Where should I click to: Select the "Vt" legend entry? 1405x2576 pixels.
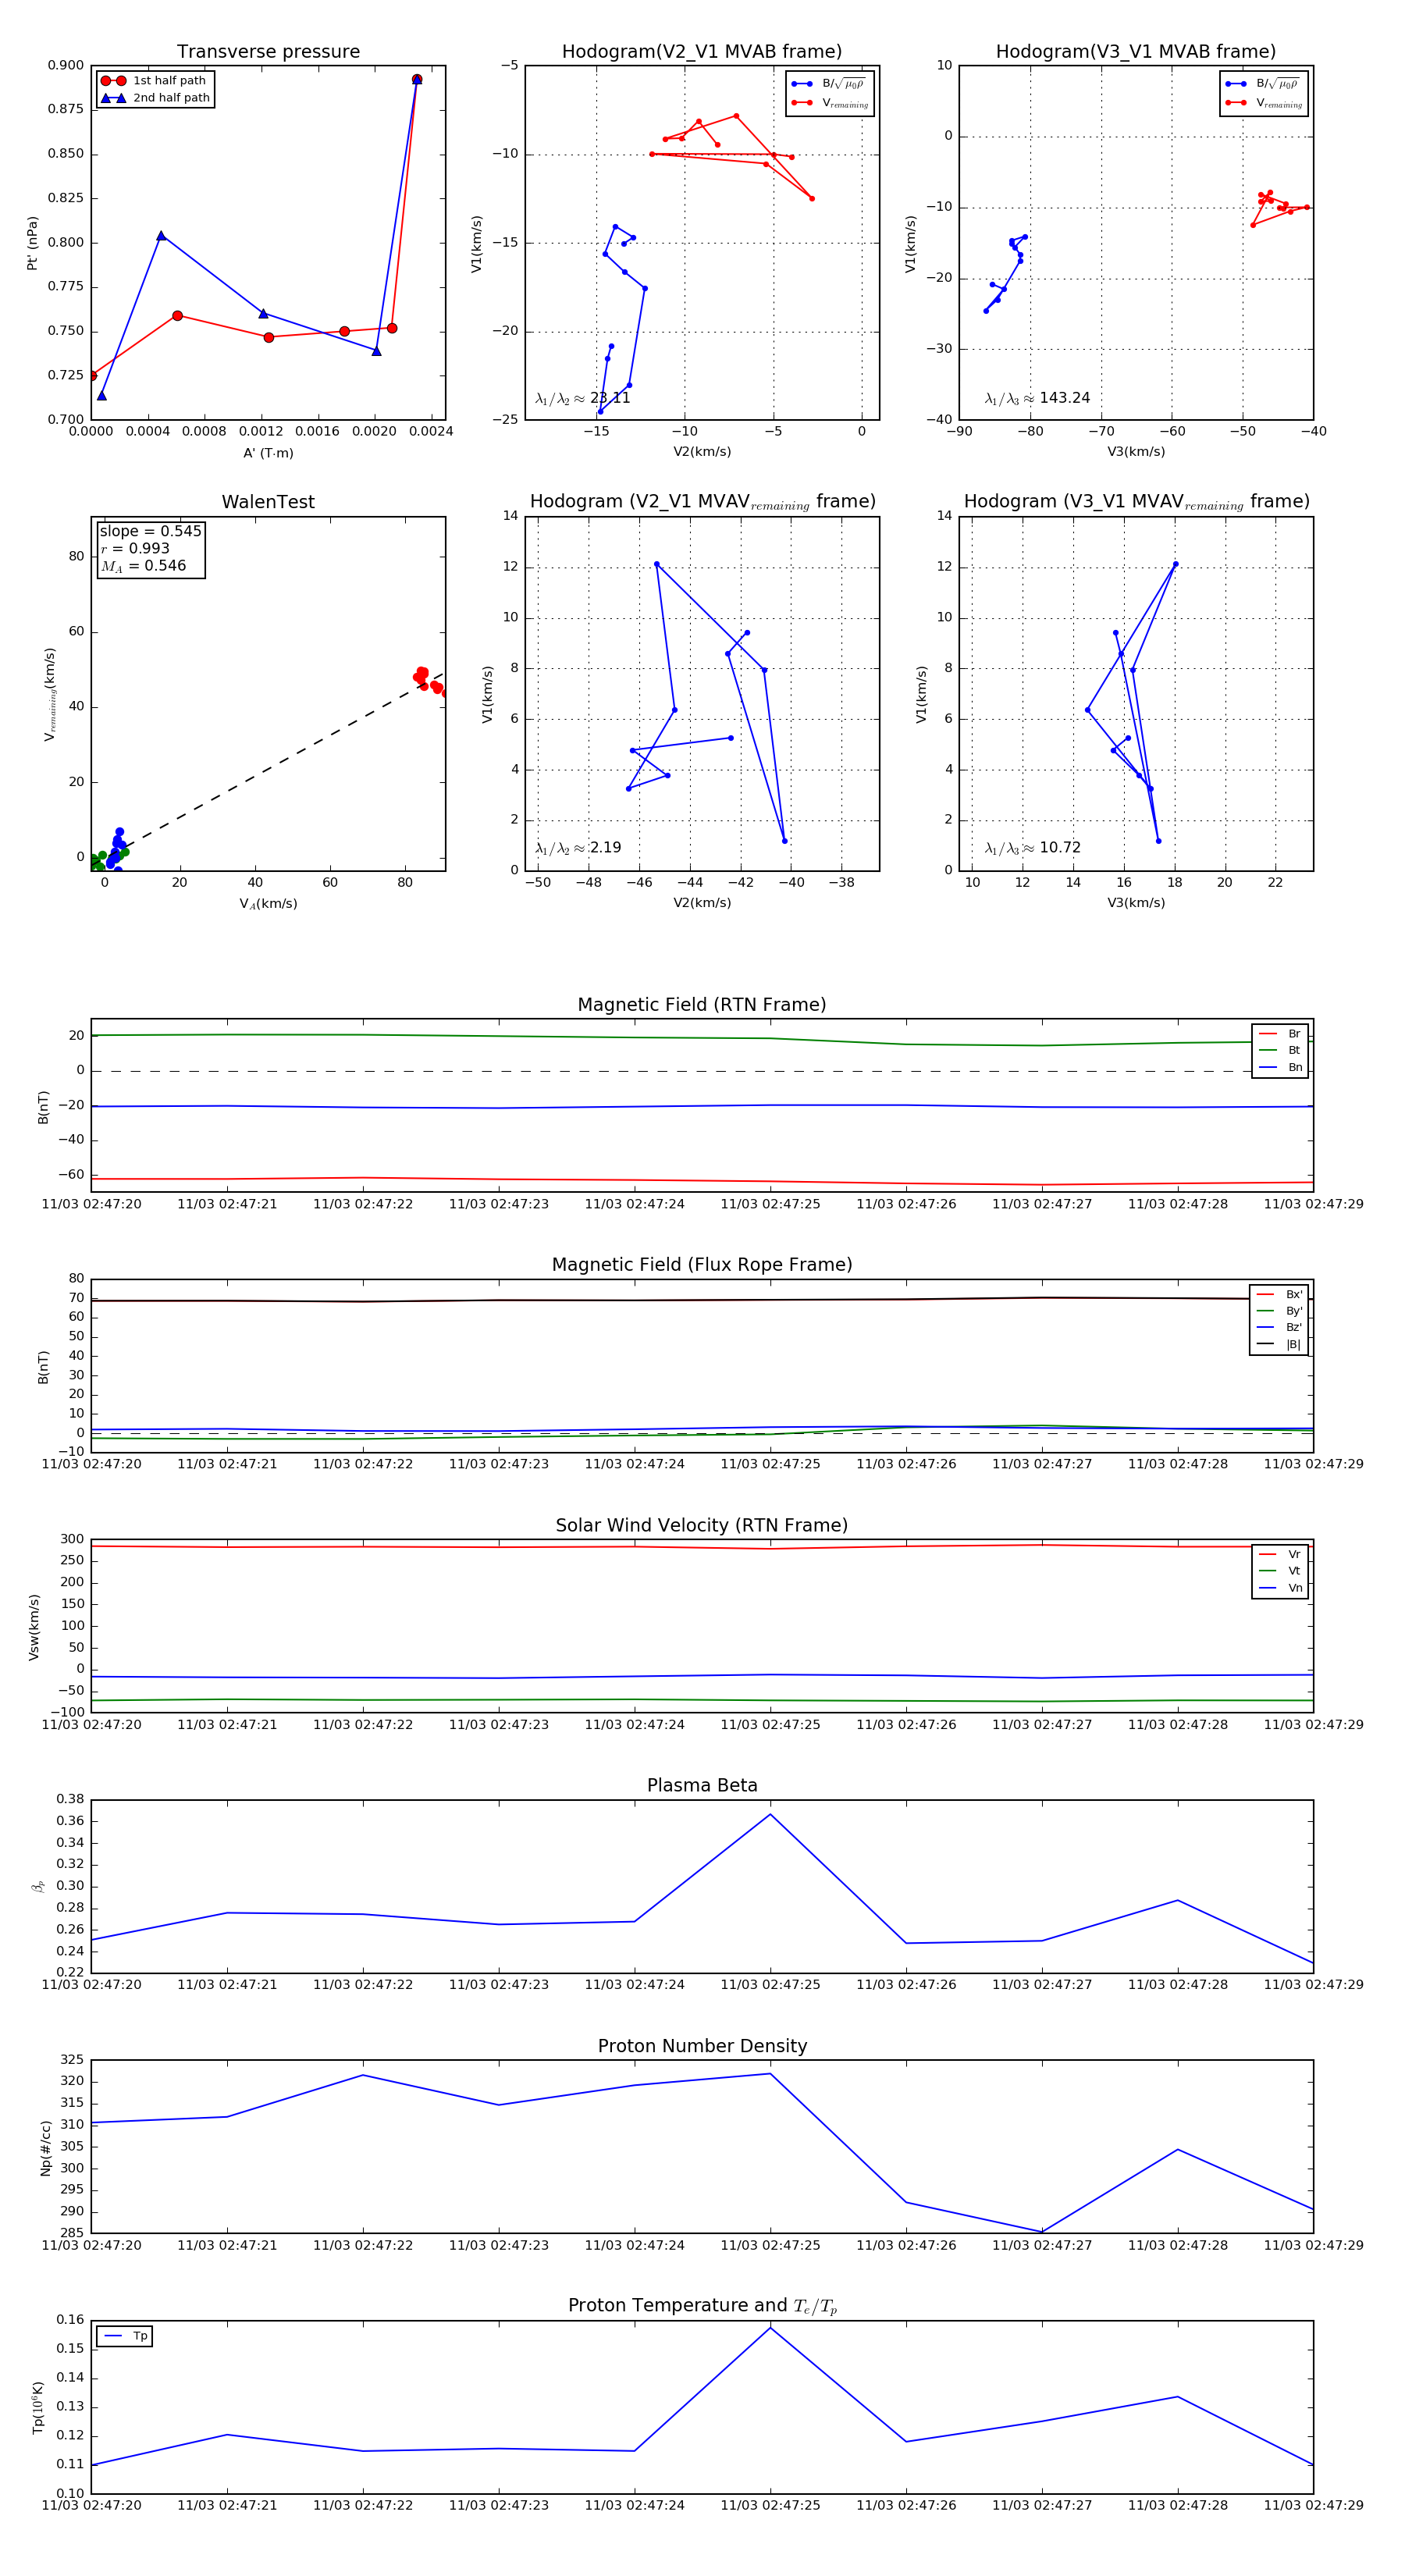tap(1280, 1571)
